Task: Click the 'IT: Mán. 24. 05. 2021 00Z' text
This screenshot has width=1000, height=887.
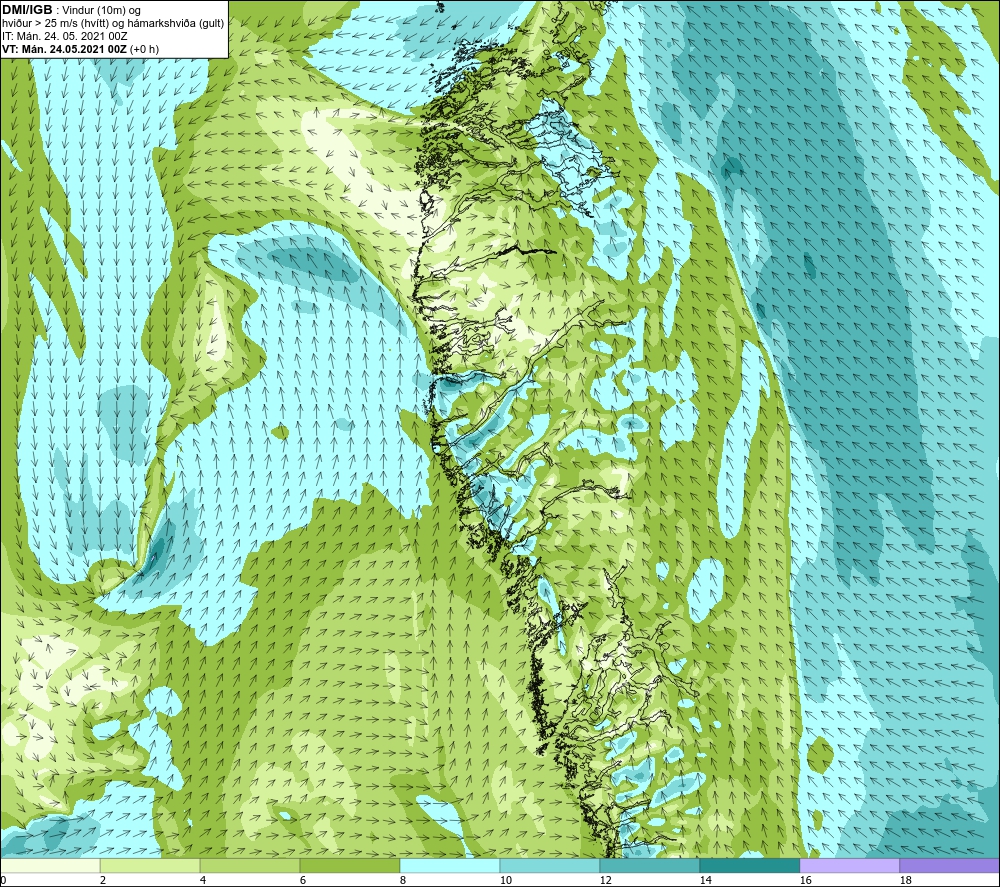Action: click(64, 36)
